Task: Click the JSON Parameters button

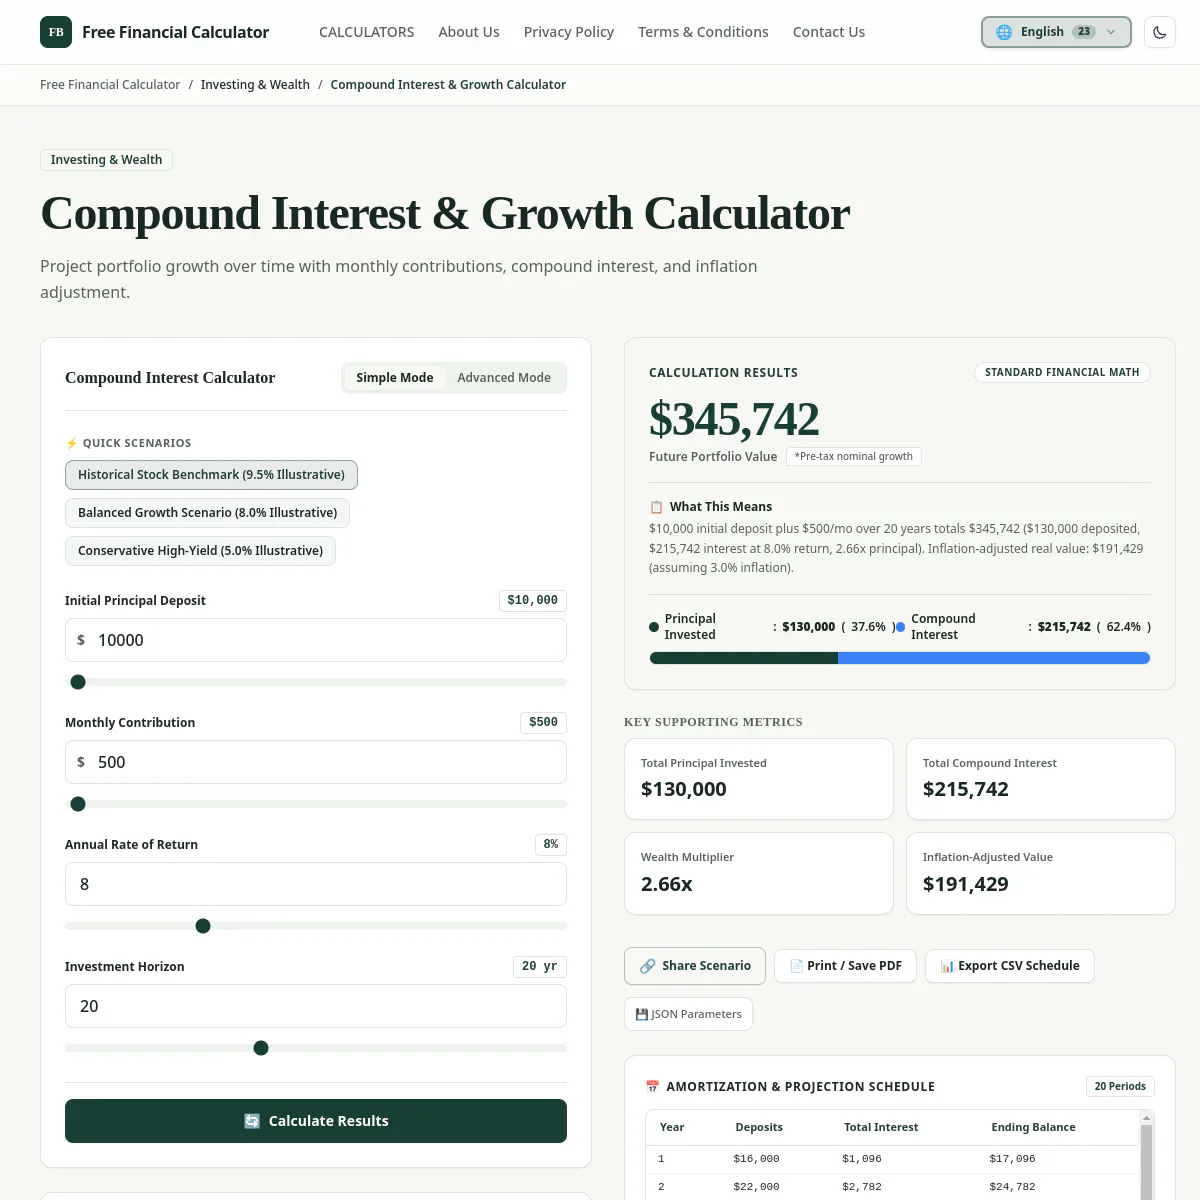Action: tap(688, 1014)
